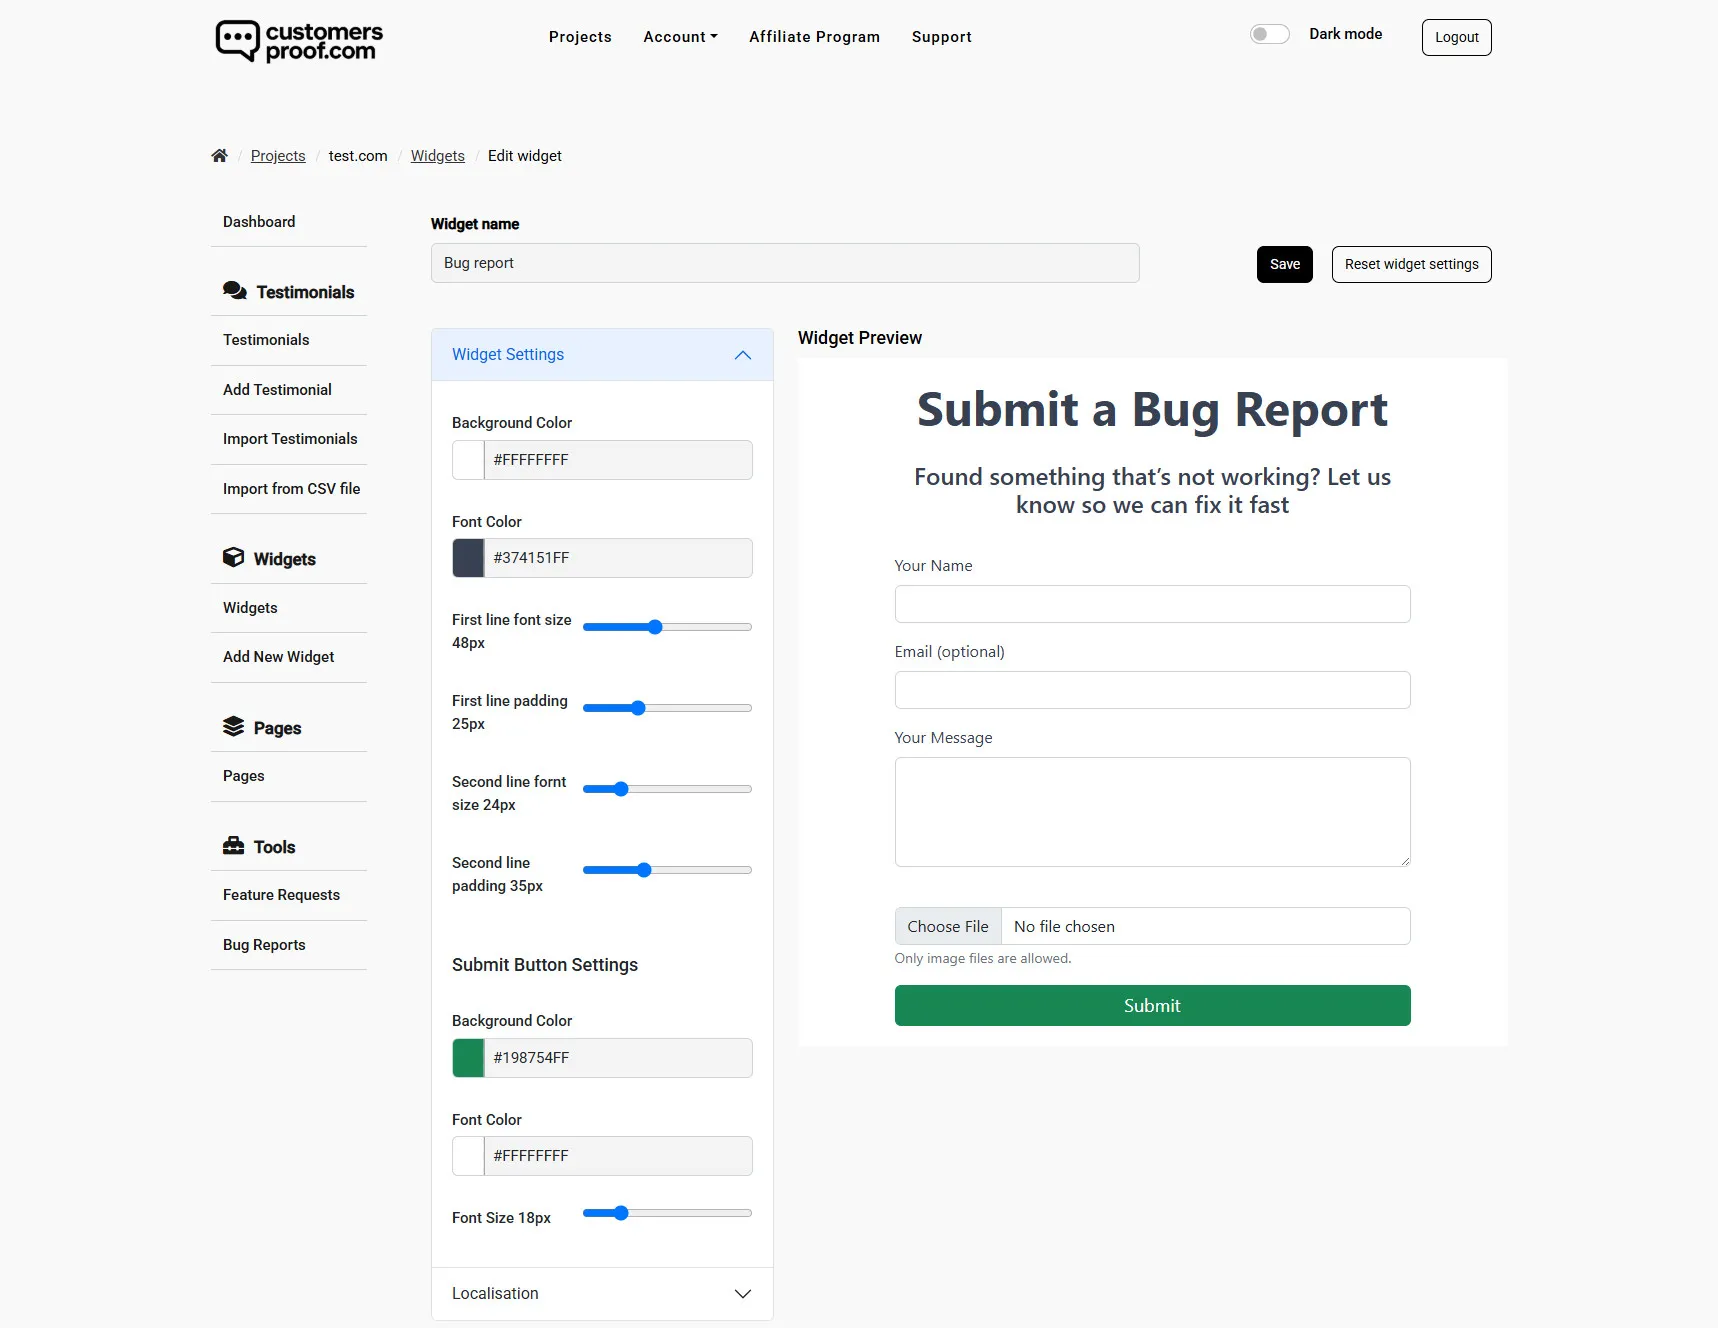Click the font color dark swatch
The image size is (1718, 1328).
[x=467, y=558]
